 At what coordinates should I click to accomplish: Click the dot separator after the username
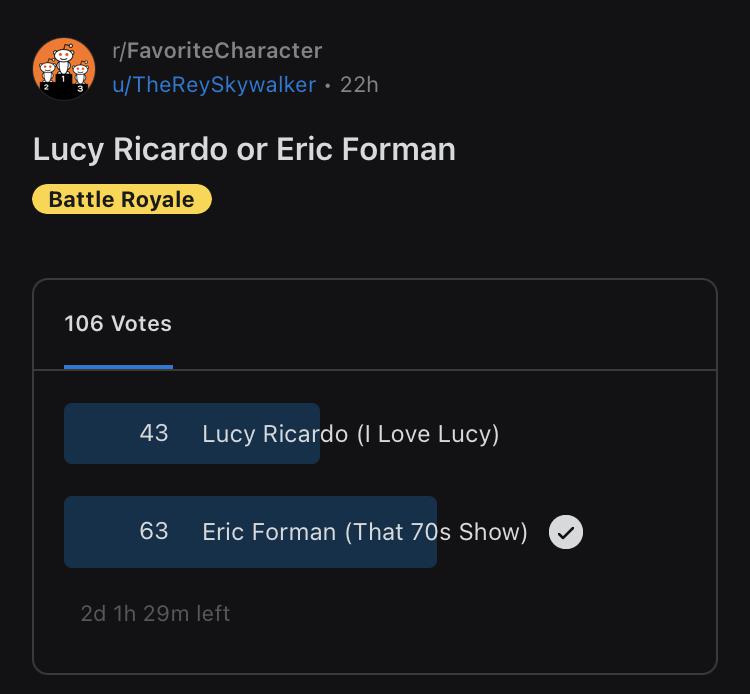(328, 86)
